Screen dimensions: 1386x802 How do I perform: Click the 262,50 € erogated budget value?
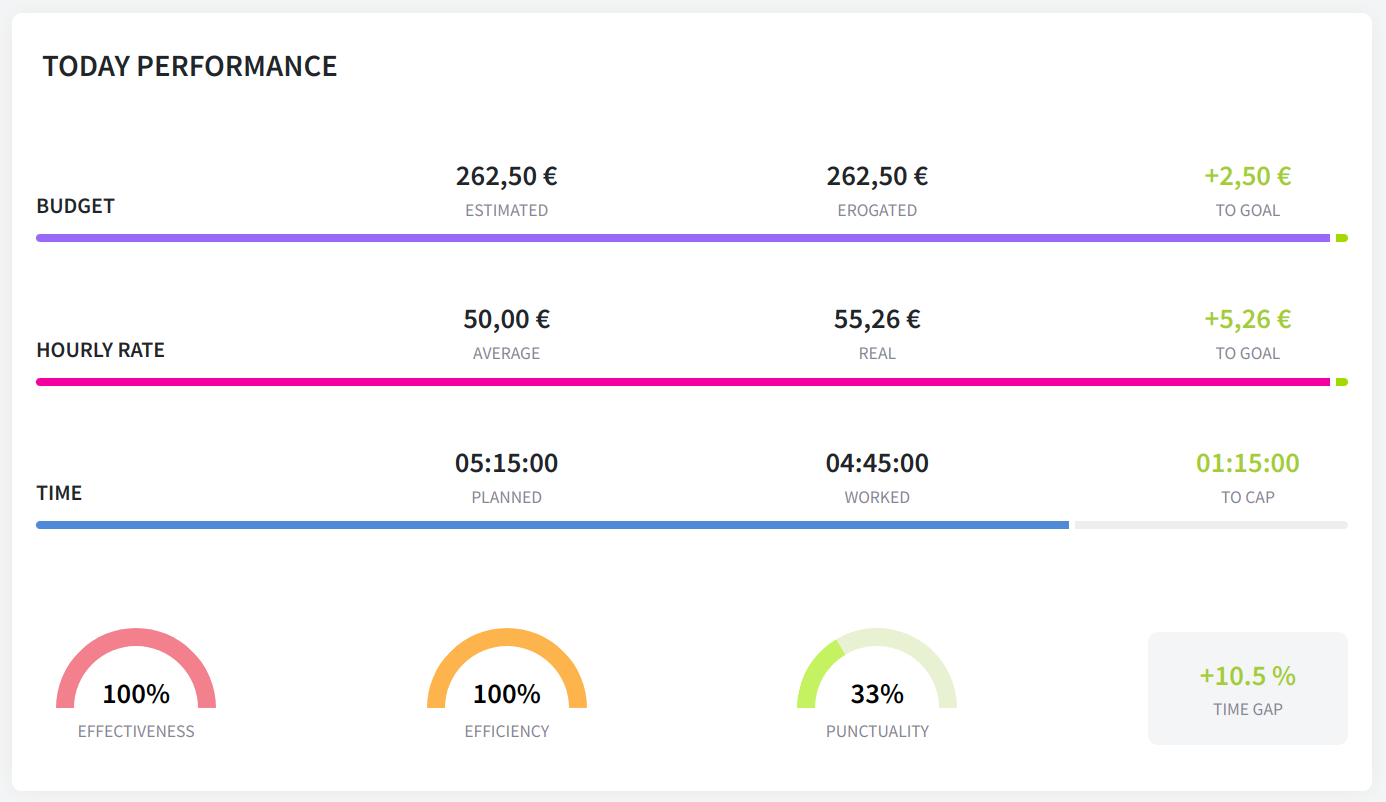coord(877,176)
